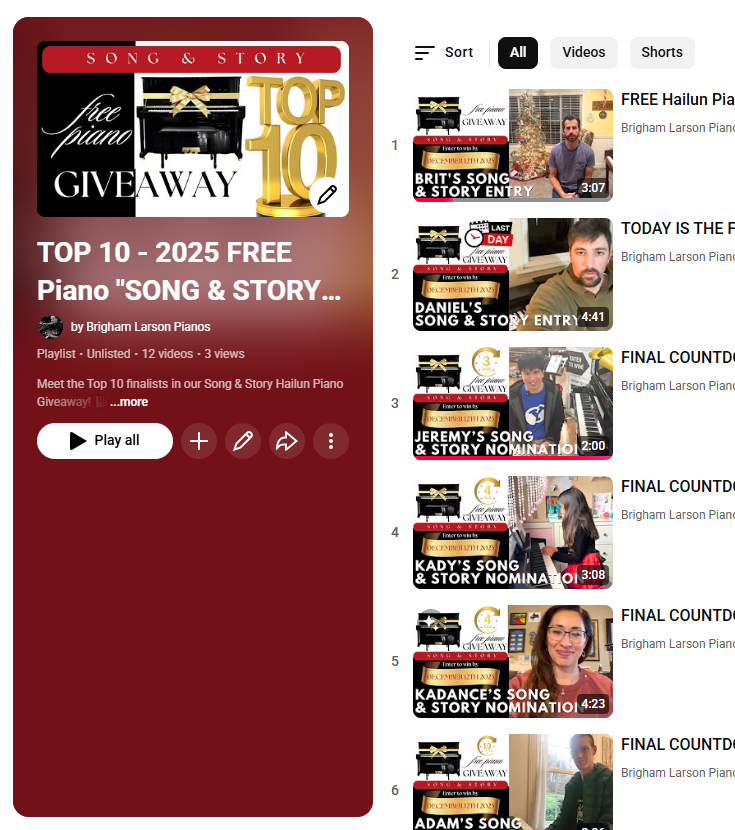Switch to the Videos filter chip
This screenshot has height=830, width=735.
pos(584,52)
